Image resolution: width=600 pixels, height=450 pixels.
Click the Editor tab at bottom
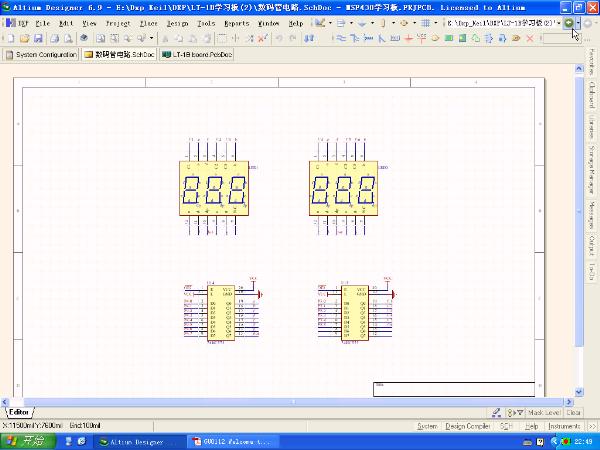click(18, 412)
